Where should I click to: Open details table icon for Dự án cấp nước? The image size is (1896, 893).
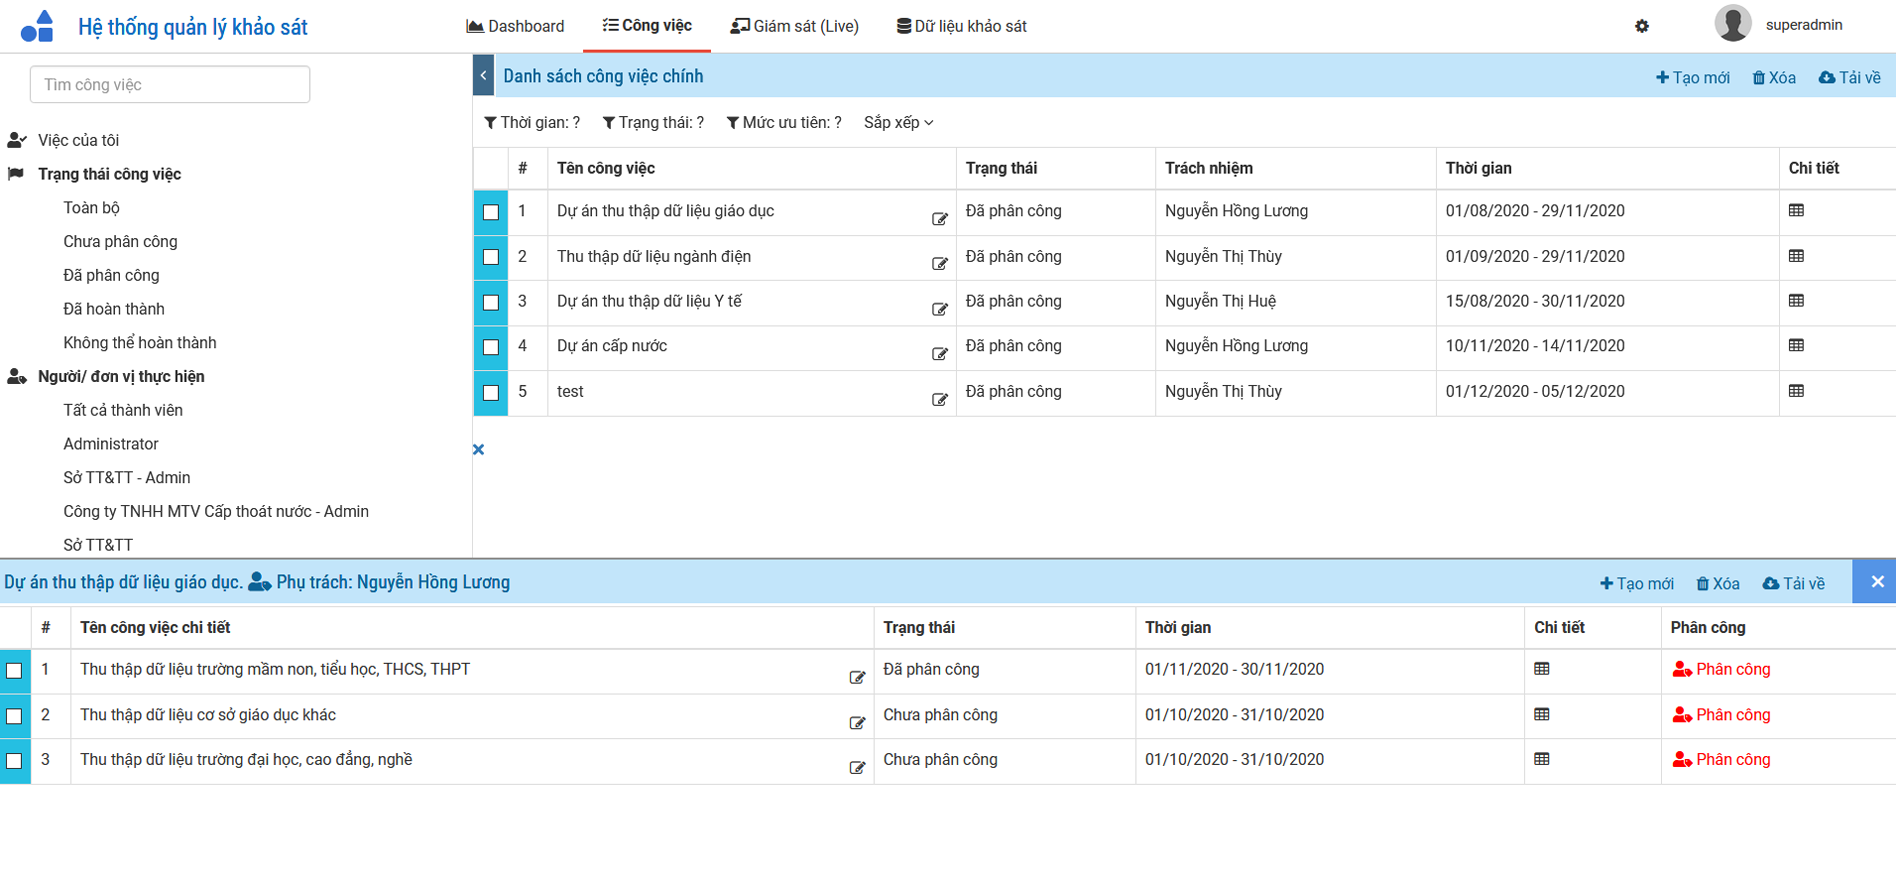(x=1796, y=346)
